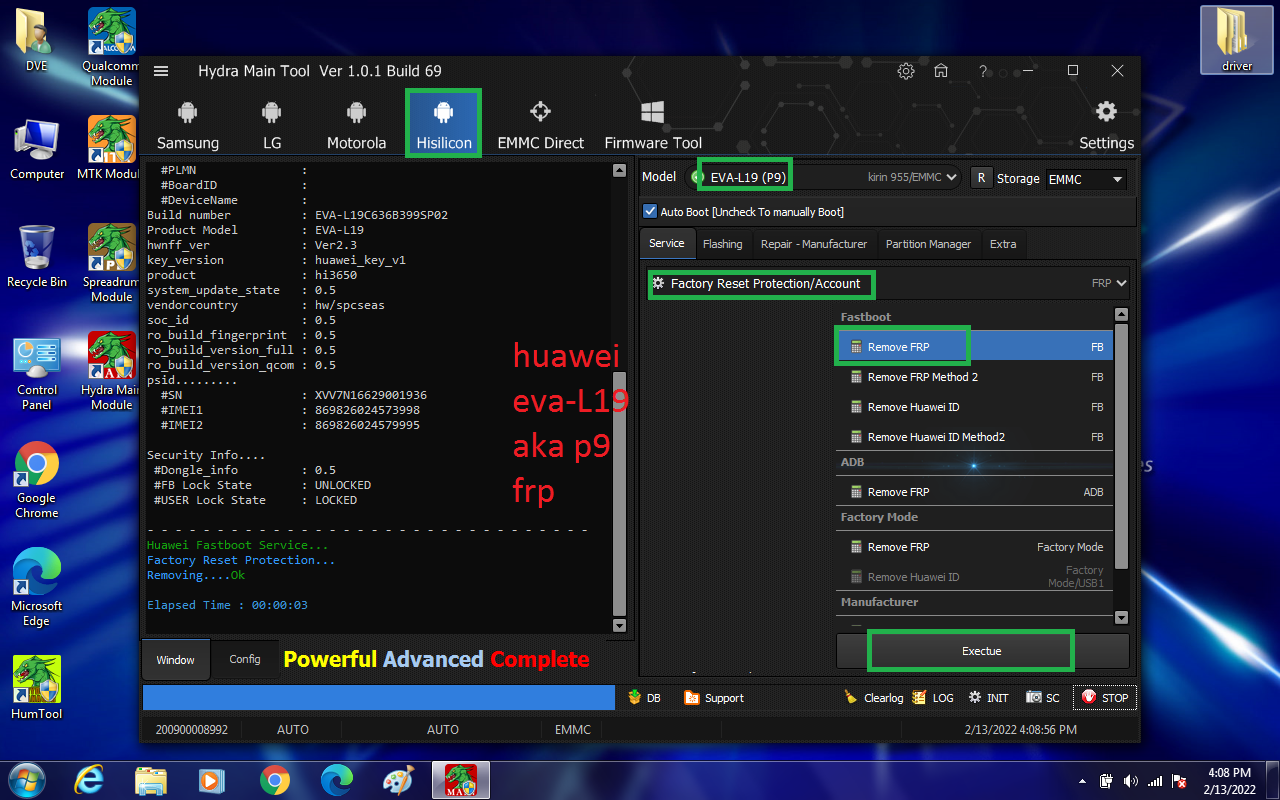The height and width of the screenshot is (800, 1280).
Task: Click the log panel scroll down arrow
Action: (x=619, y=626)
